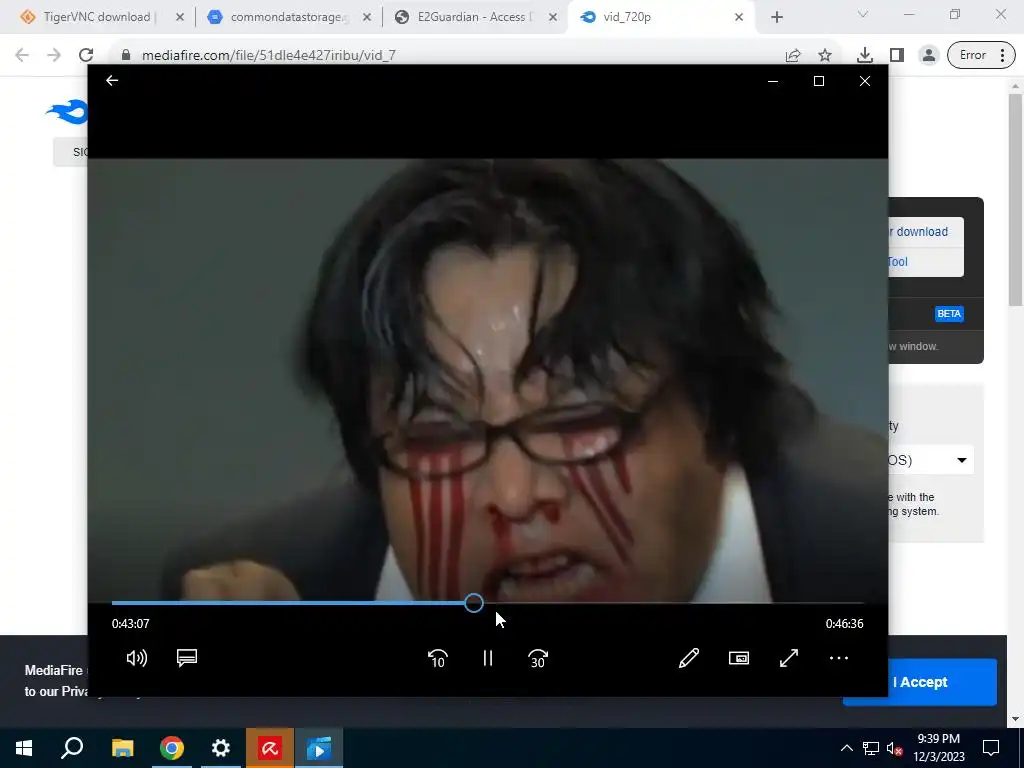Close the commondatastorage tab
1024x768 pixels.
[367, 17]
